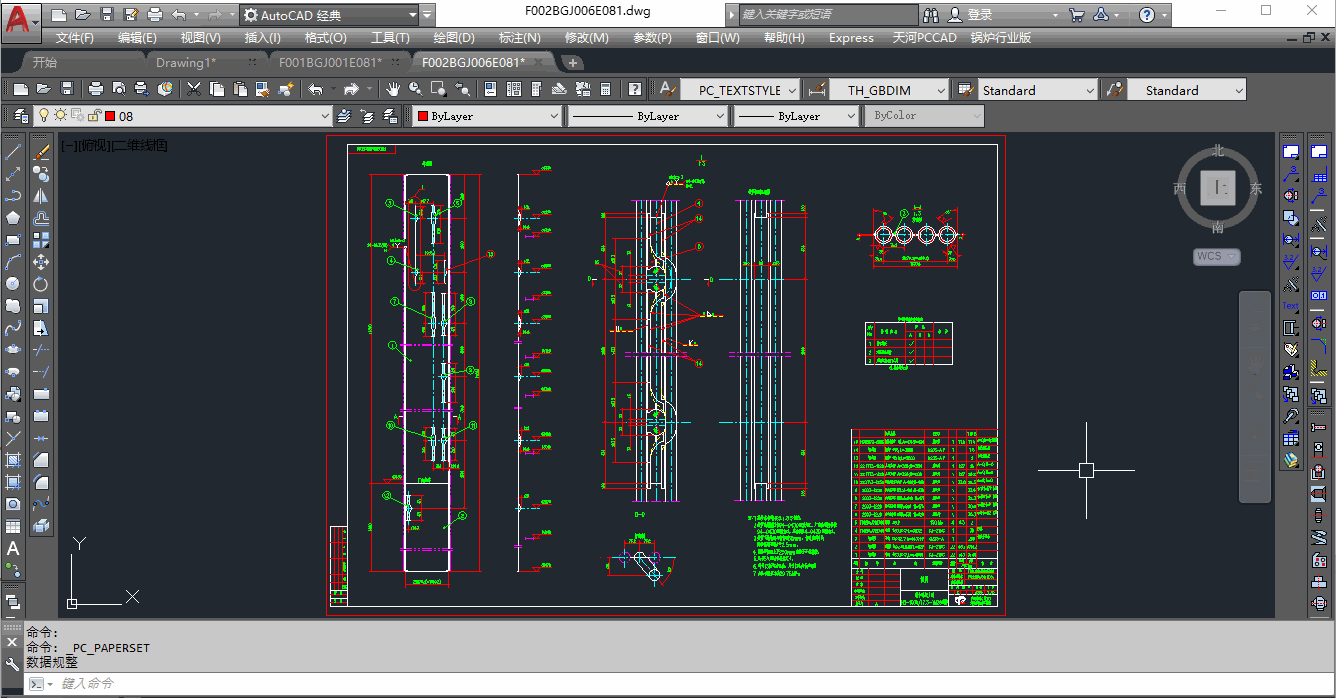
Task: Click the keyword search box in title bar
Action: point(828,15)
